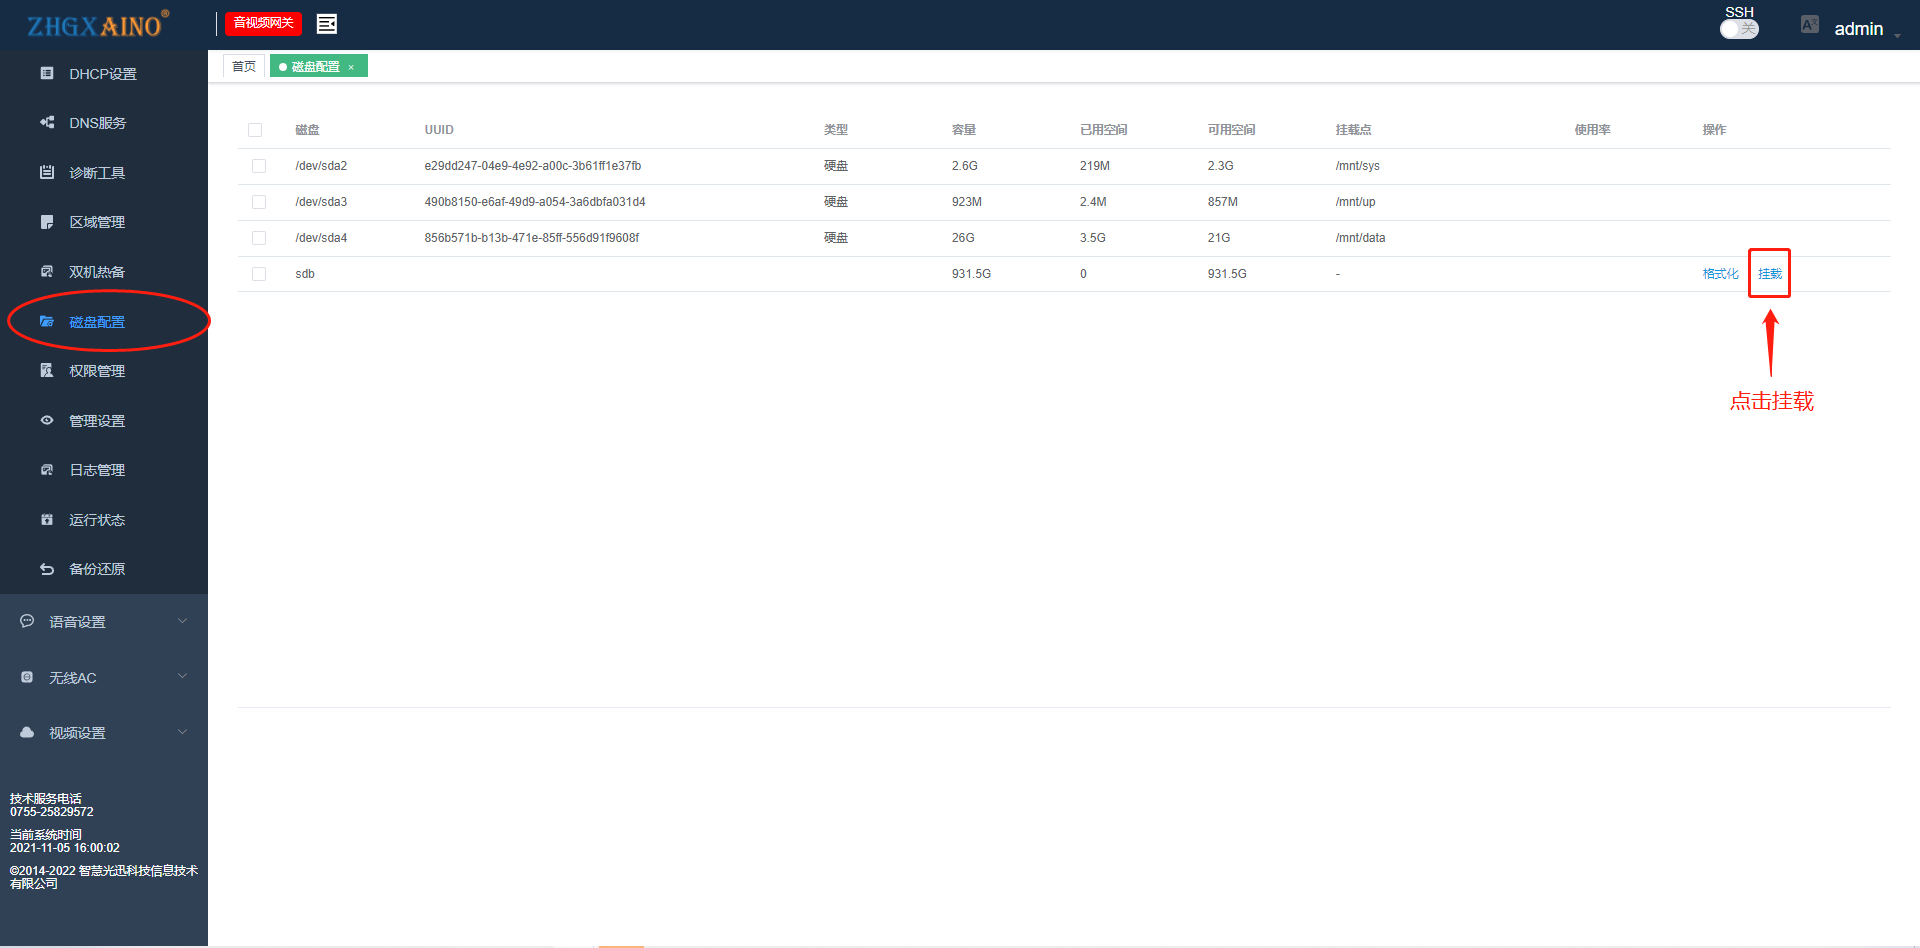Screen dimensions: 1920x948
Task: Click the 管理设置 eye icon
Action: 47,420
